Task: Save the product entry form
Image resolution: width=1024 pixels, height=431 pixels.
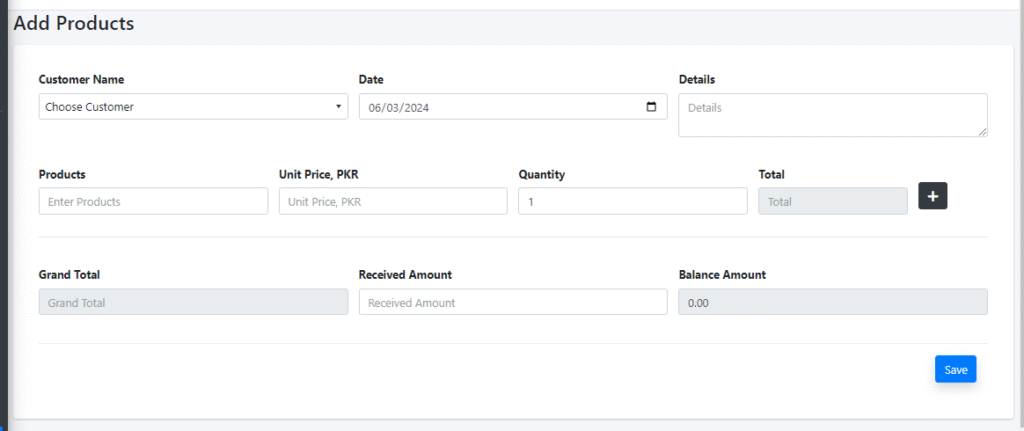Action: [955, 369]
